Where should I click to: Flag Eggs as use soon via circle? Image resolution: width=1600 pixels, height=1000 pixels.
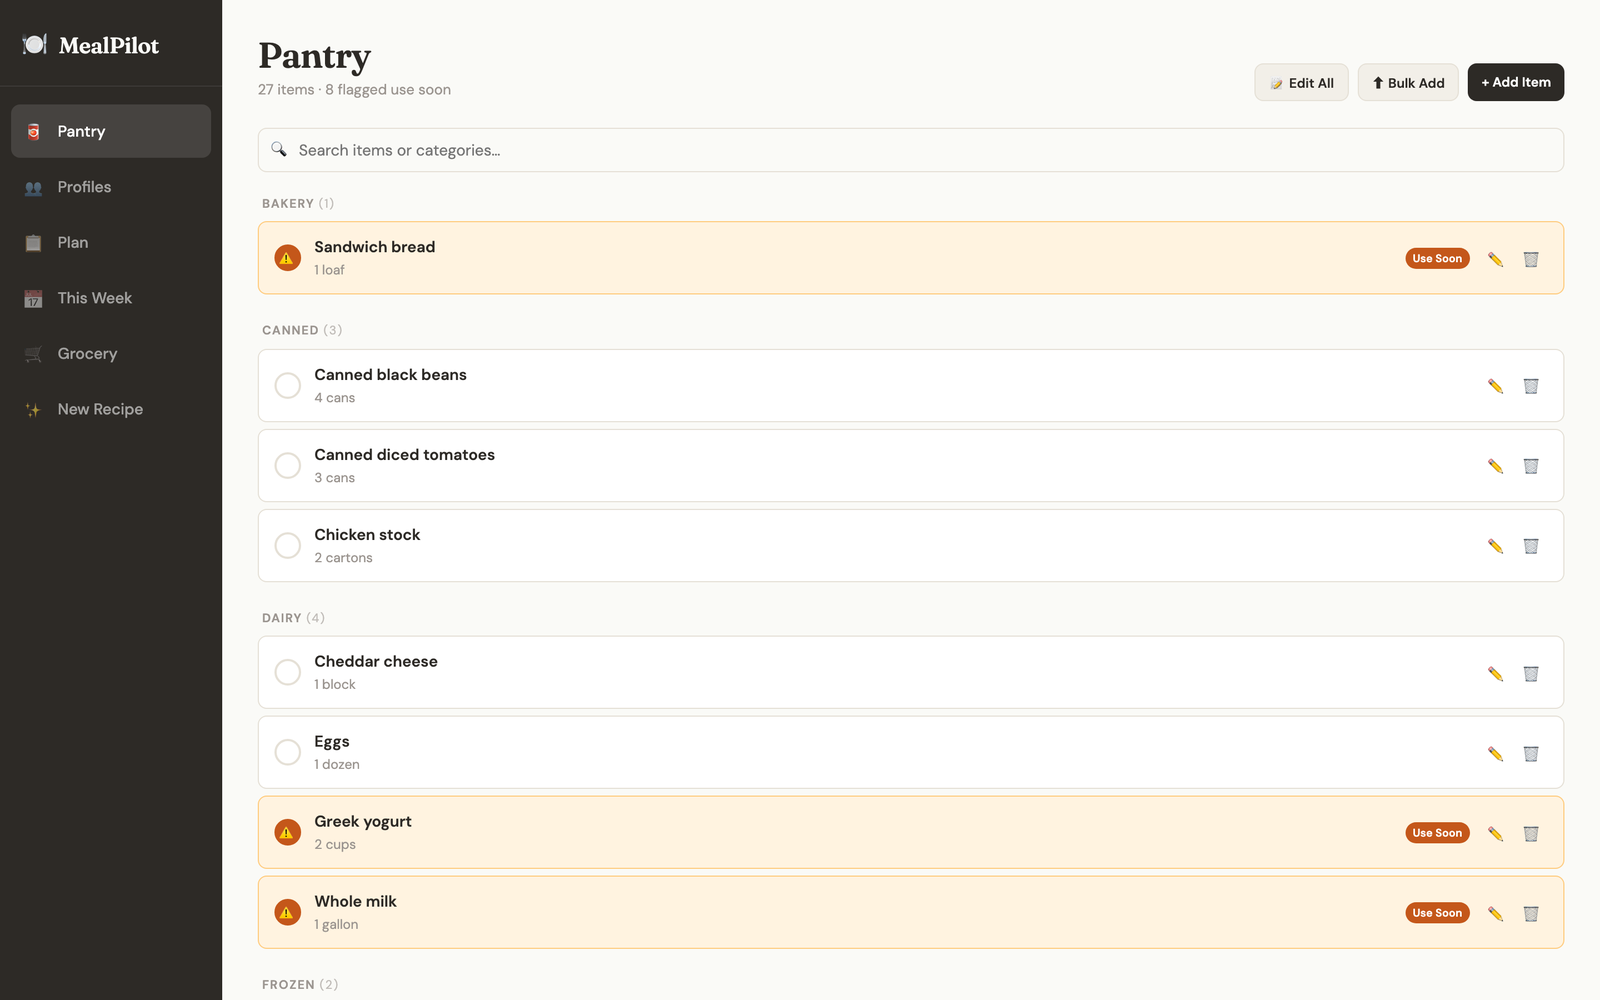288,753
